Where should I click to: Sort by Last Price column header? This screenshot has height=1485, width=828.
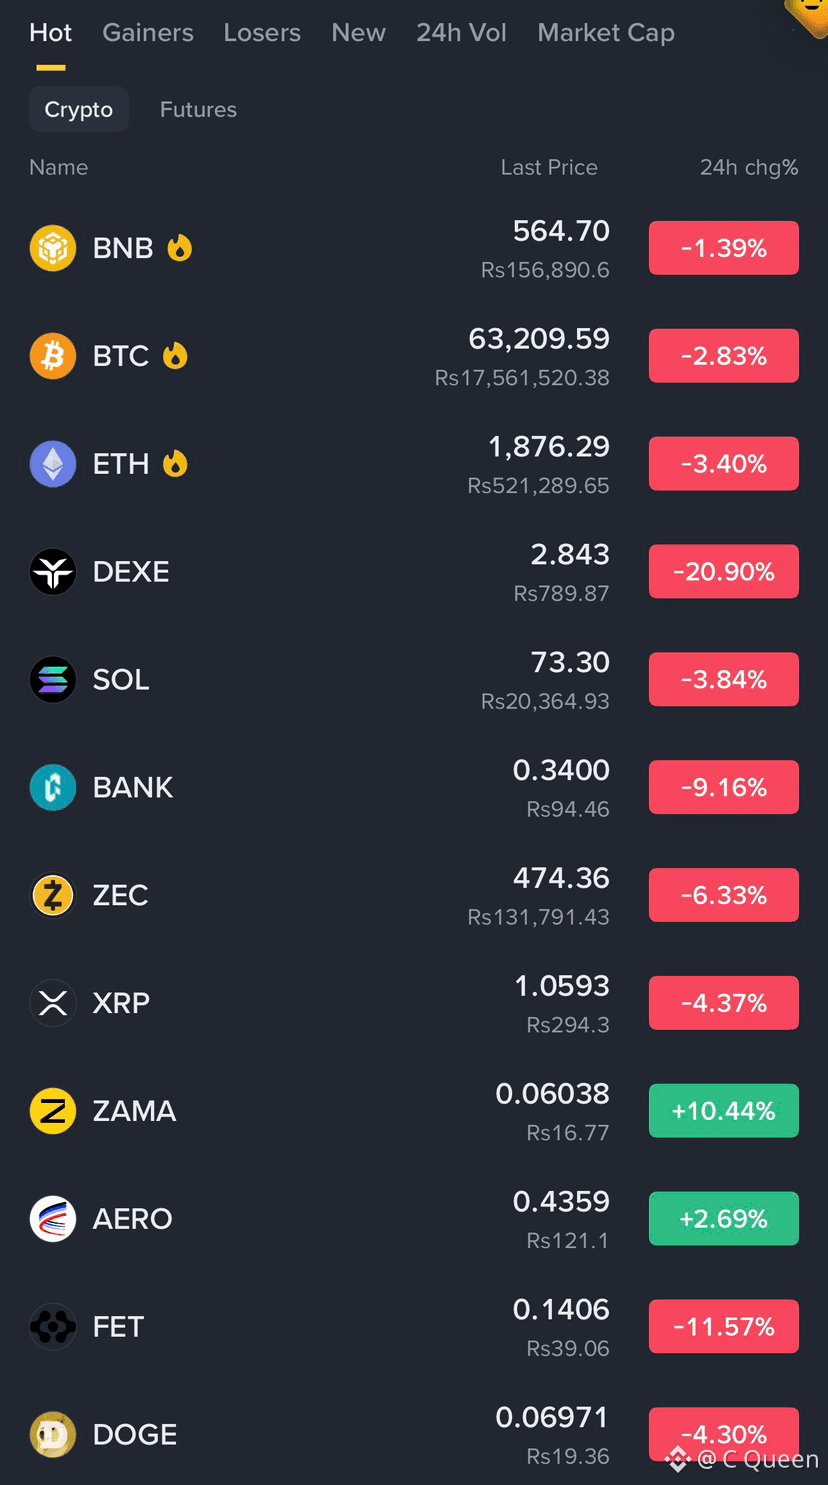coord(549,167)
